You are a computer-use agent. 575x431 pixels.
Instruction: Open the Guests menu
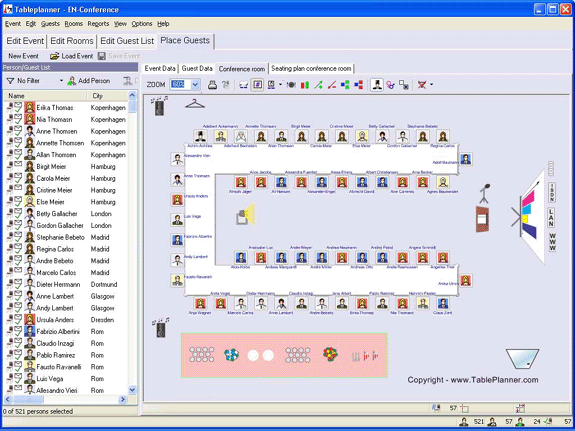[50, 24]
